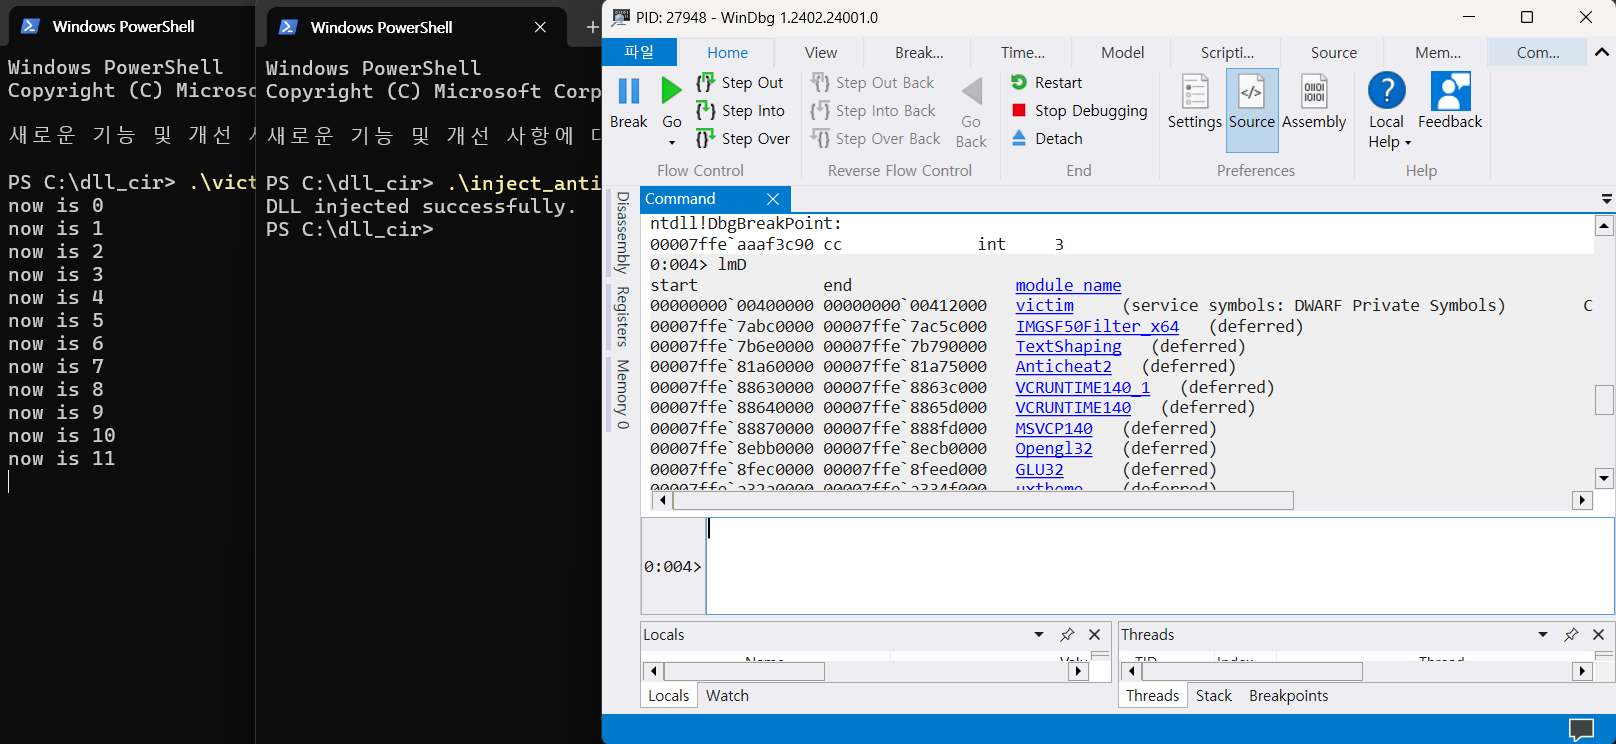This screenshot has height=744, width=1616.
Task: Select Assembly mode preference
Action: point(1314,103)
